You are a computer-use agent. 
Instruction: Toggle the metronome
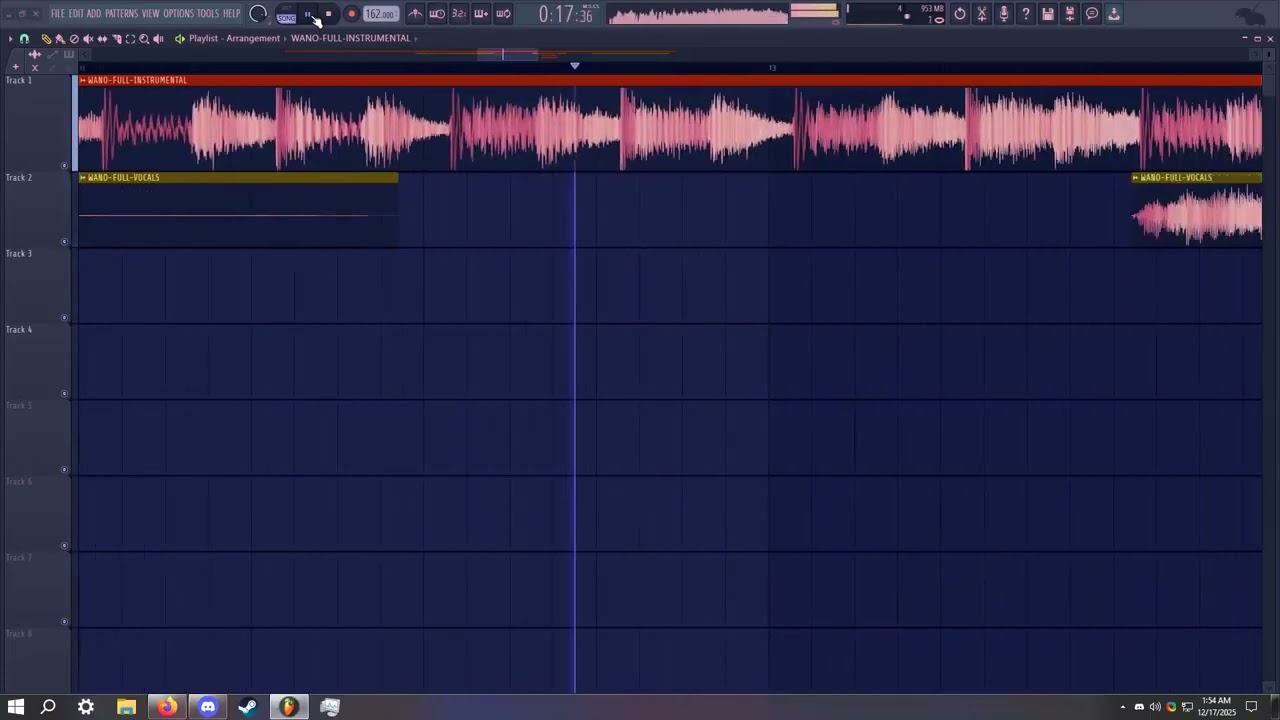click(415, 14)
